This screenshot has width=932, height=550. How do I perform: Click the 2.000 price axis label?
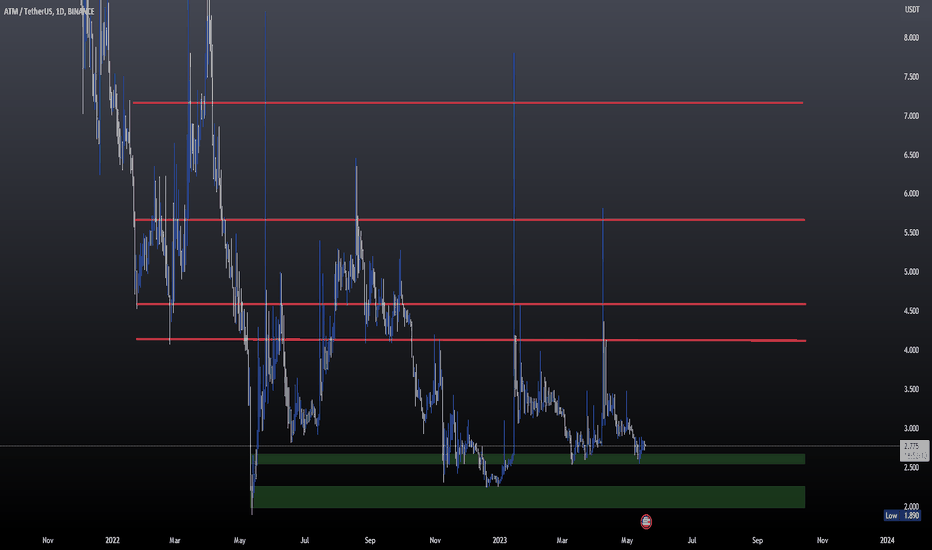click(x=911, y=506)
